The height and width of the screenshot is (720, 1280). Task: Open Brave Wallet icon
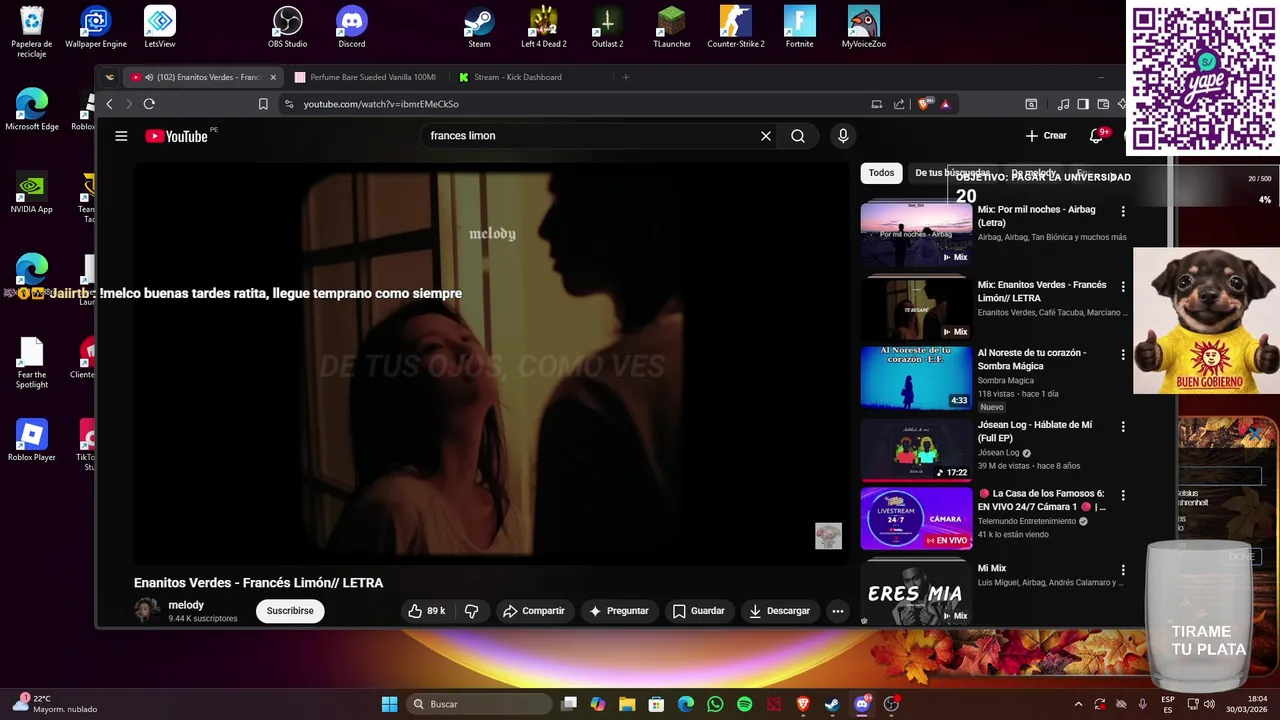coord(1103,104)
